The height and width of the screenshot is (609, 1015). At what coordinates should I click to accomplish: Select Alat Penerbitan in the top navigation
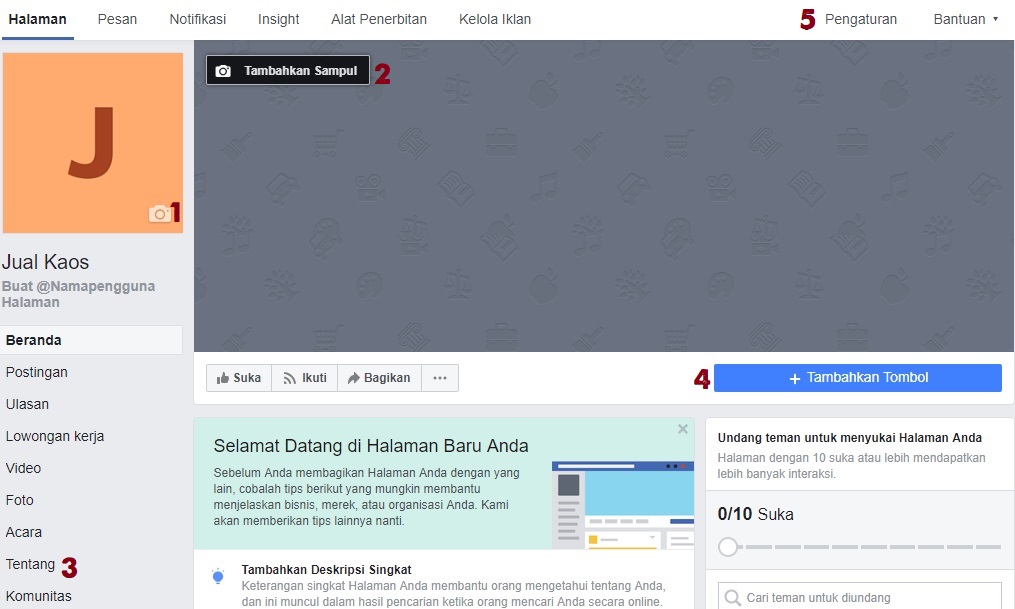pyautogui.click(x=379, y=18)
